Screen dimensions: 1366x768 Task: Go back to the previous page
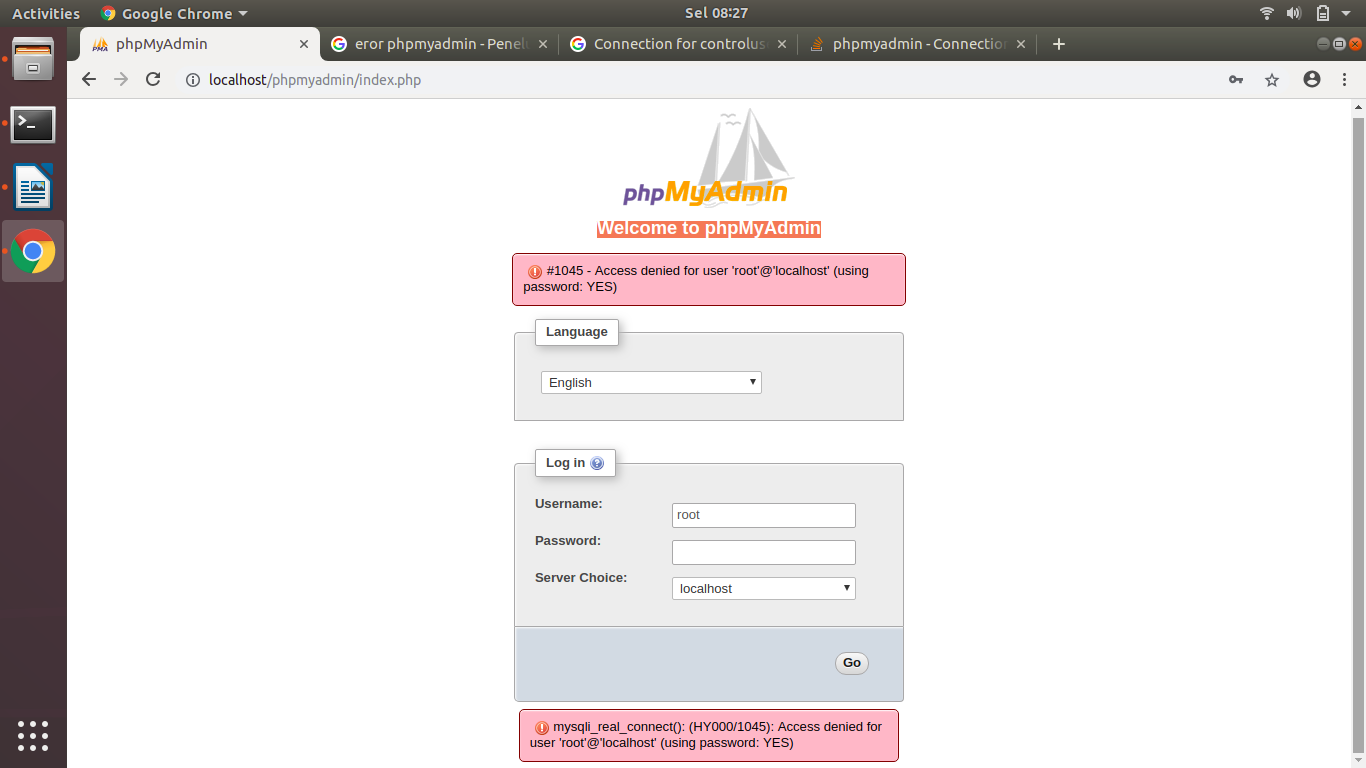pyautogui.click(x=89, y=80)
